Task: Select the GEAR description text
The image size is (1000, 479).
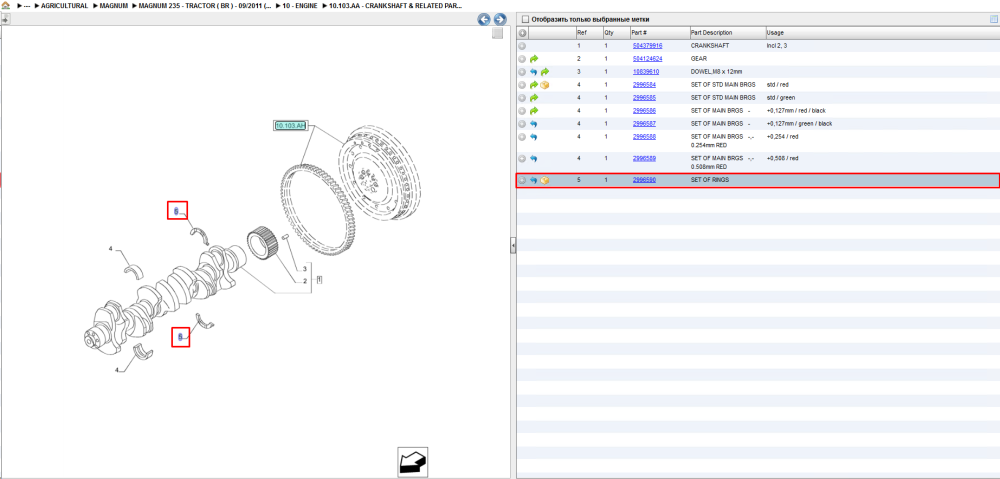Action: coord(698,59)
